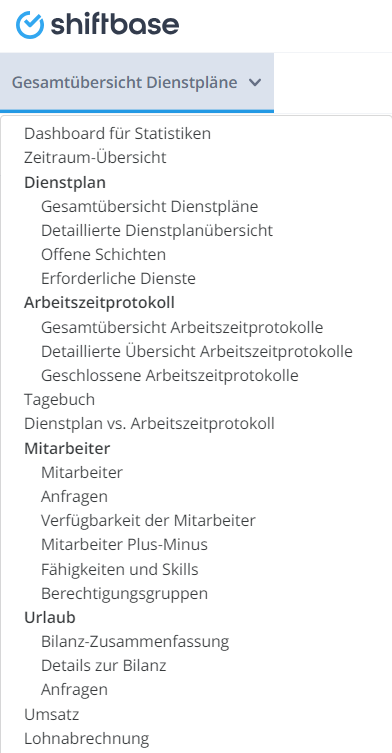Select the Tagebuch option
Image resolution: width=392 pixels, height=753 pixels.
(x=60, y=400)
